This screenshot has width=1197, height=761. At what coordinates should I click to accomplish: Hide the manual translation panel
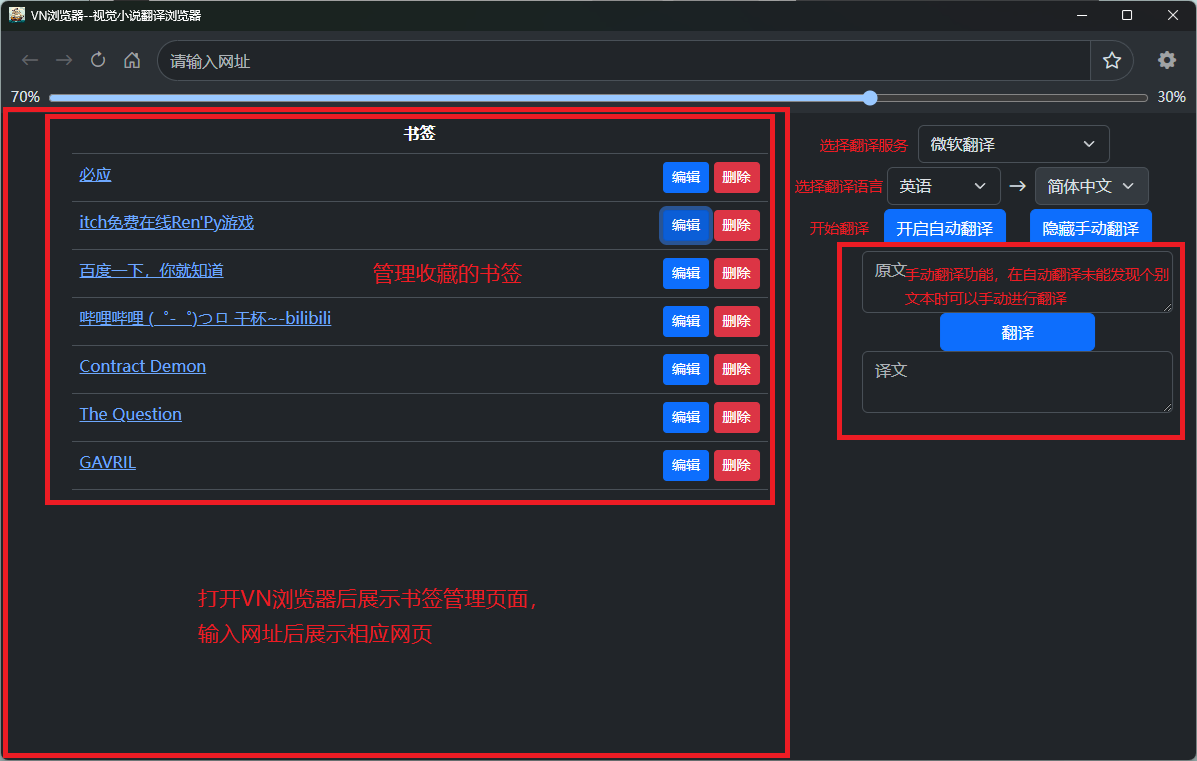[1091, 227]
